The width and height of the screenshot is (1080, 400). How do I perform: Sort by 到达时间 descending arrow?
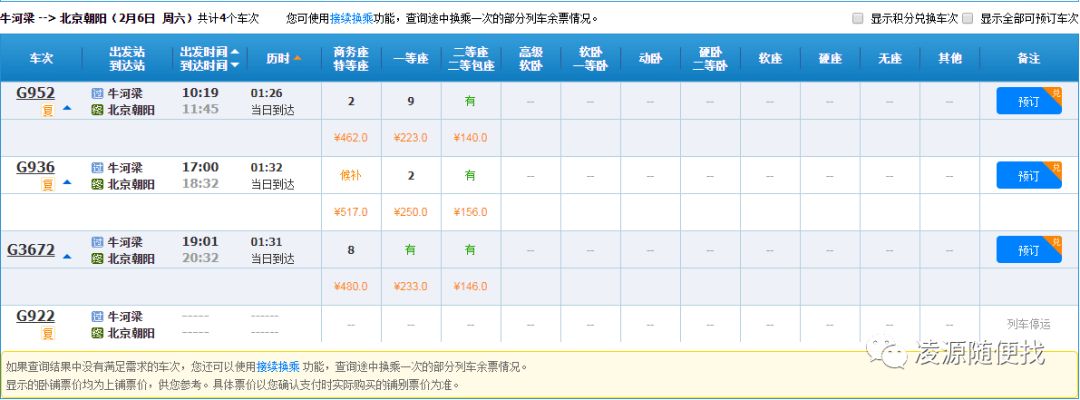234,65
